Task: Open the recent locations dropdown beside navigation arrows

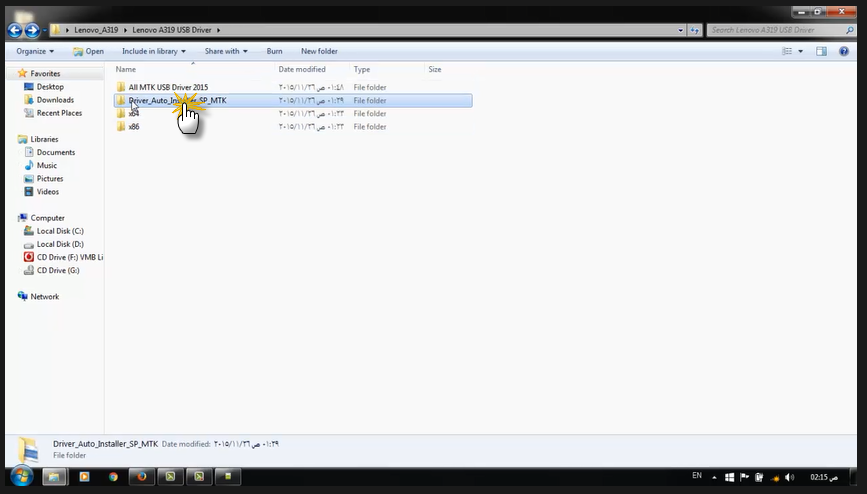Action: 45,30
